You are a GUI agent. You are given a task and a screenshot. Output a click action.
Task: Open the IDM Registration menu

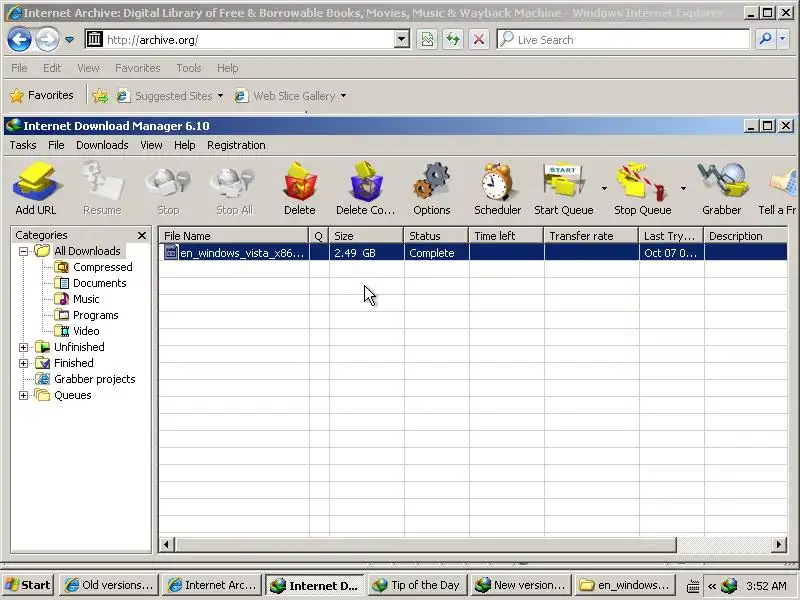click(x=236, y=145)
